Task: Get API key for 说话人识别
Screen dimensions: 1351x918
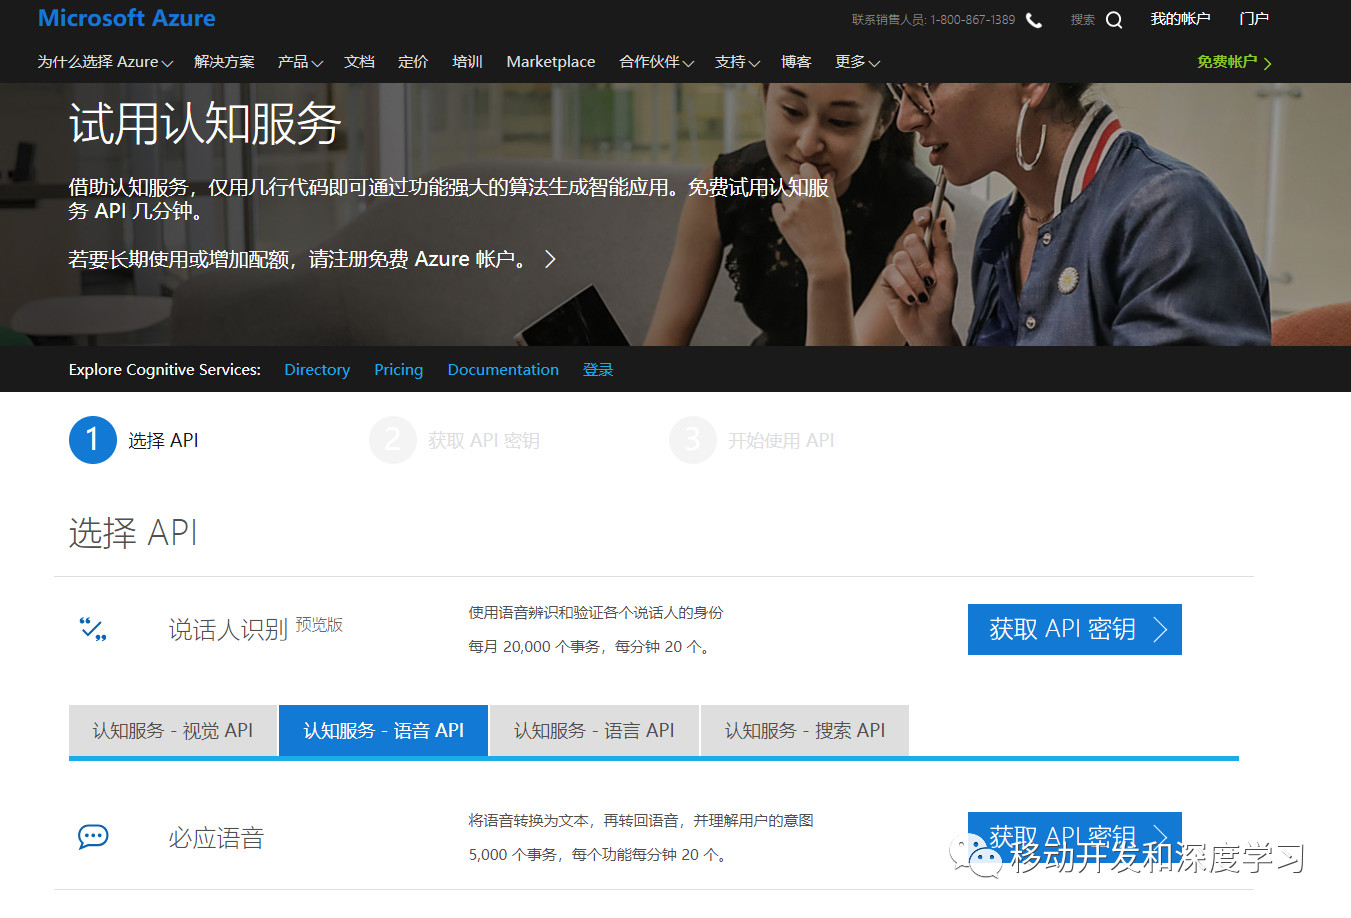Action: pyautogui.click(x=1075, y=629)
